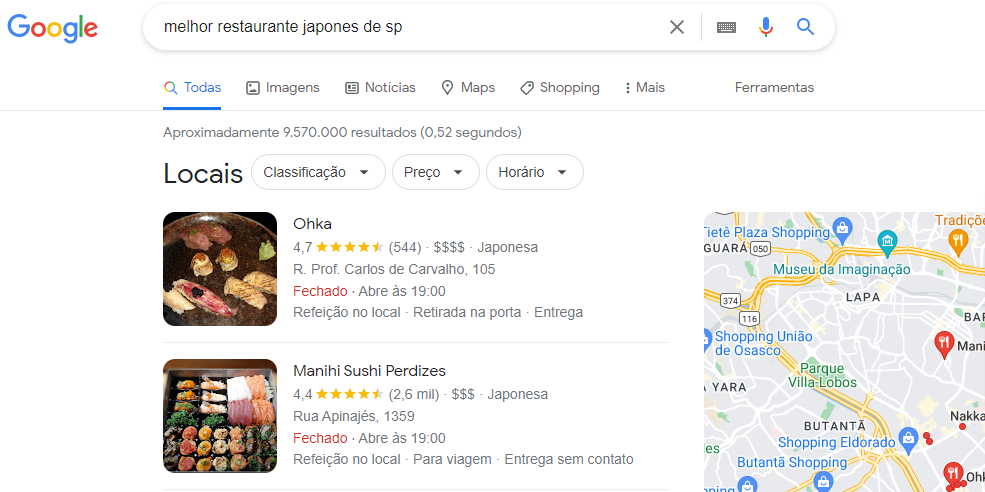
Task: Switch to the Imagens tab
Action: tap(283, 88)
